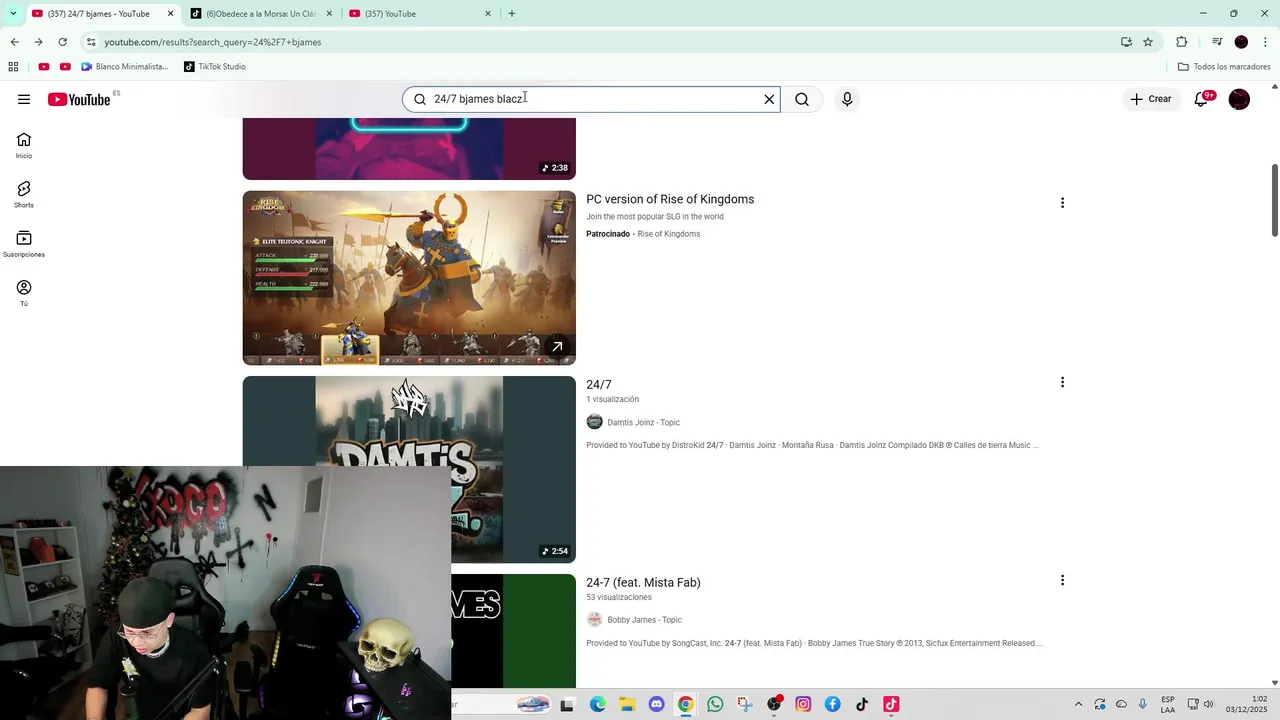Open the YouTube account avatar menu
Viewport: 1280px width, 720px height.
pyautogui.click(x=1239, y=99)
